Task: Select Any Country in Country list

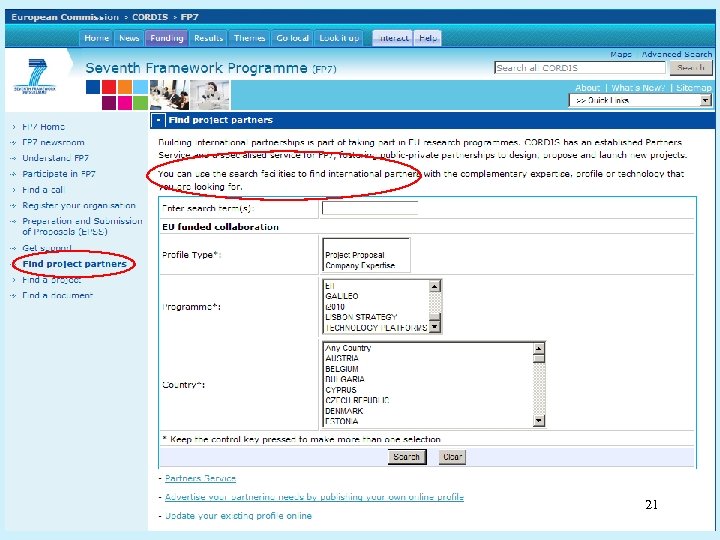Action: (348, 348)
